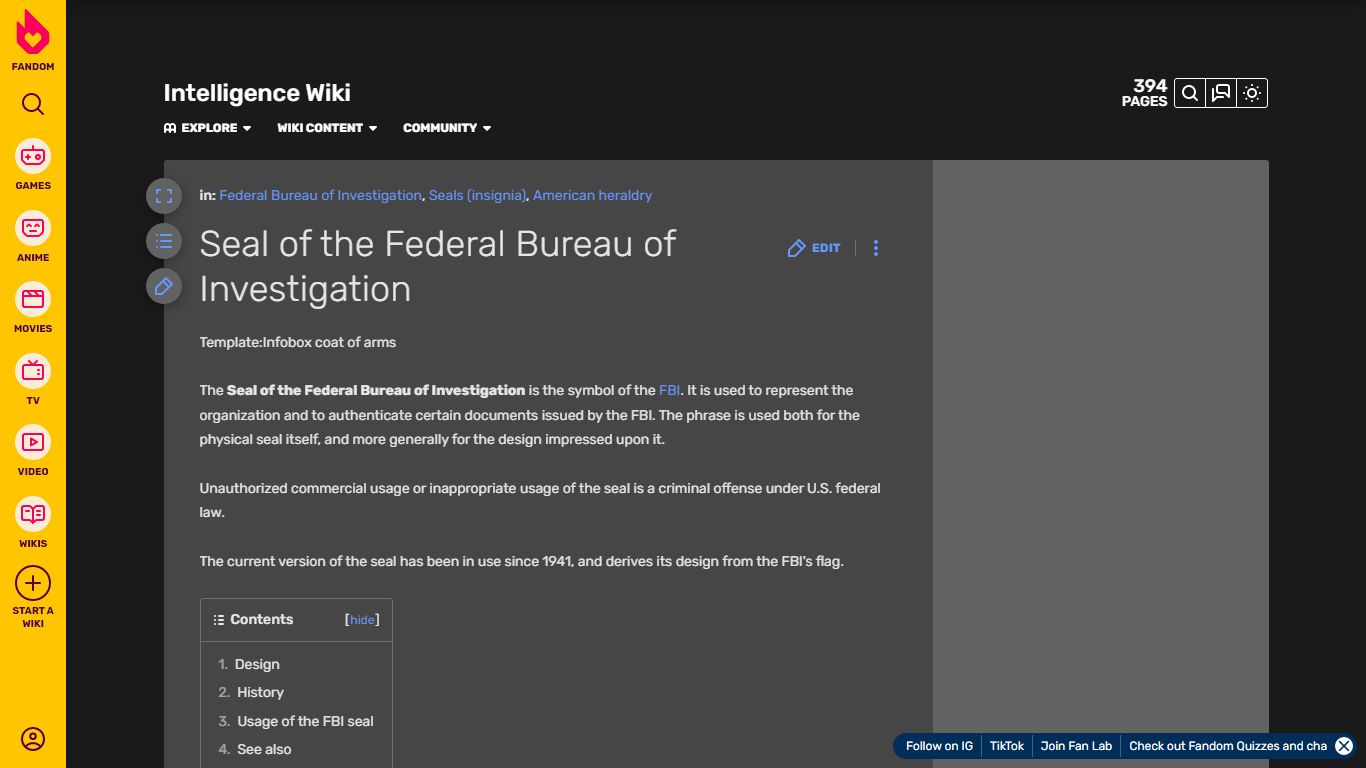
Task: Open the Intelligence Wiki home title
Action: tap(257, 93)
